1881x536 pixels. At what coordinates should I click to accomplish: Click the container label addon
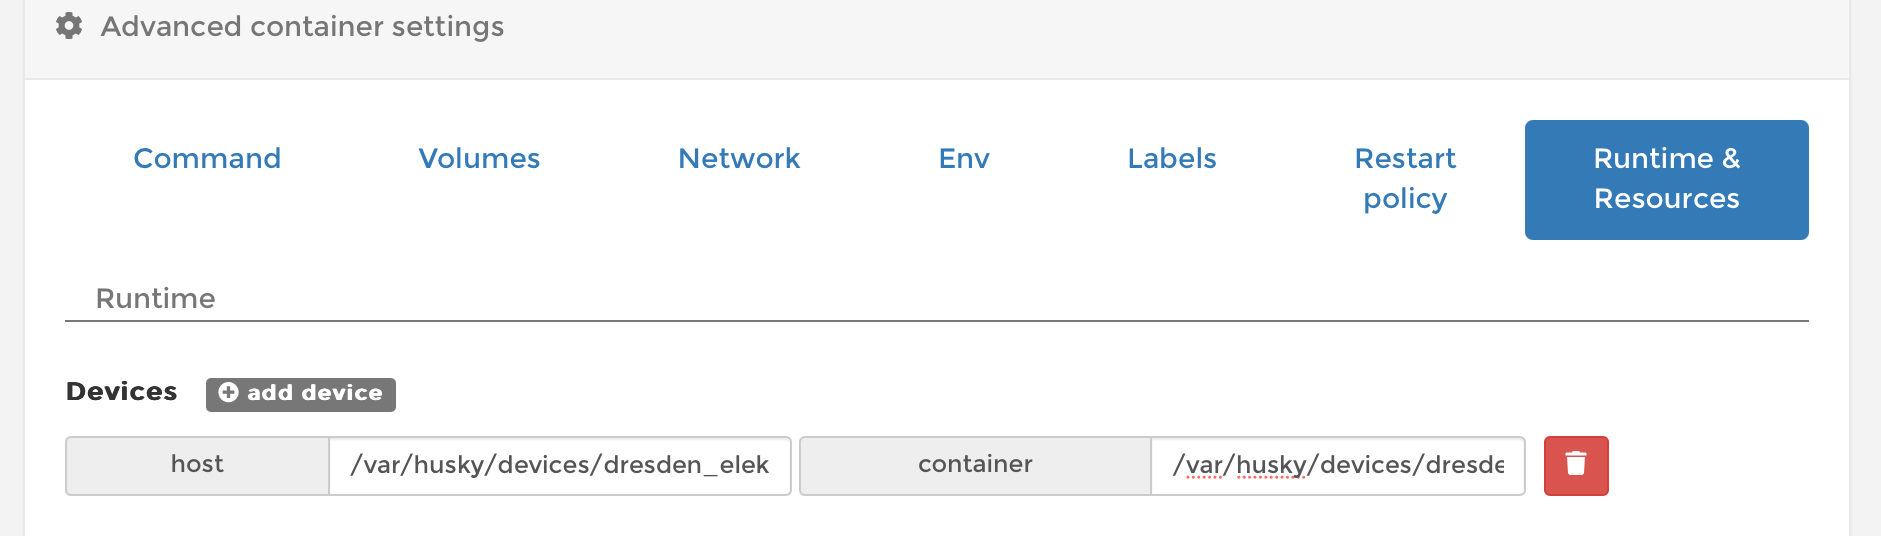[x=975, y=465]
